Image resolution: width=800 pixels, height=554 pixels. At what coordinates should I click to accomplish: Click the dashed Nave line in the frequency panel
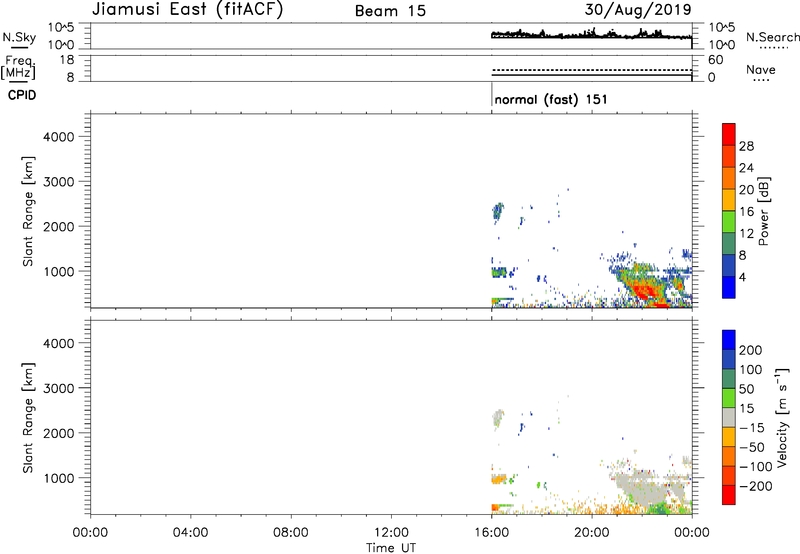592,70
